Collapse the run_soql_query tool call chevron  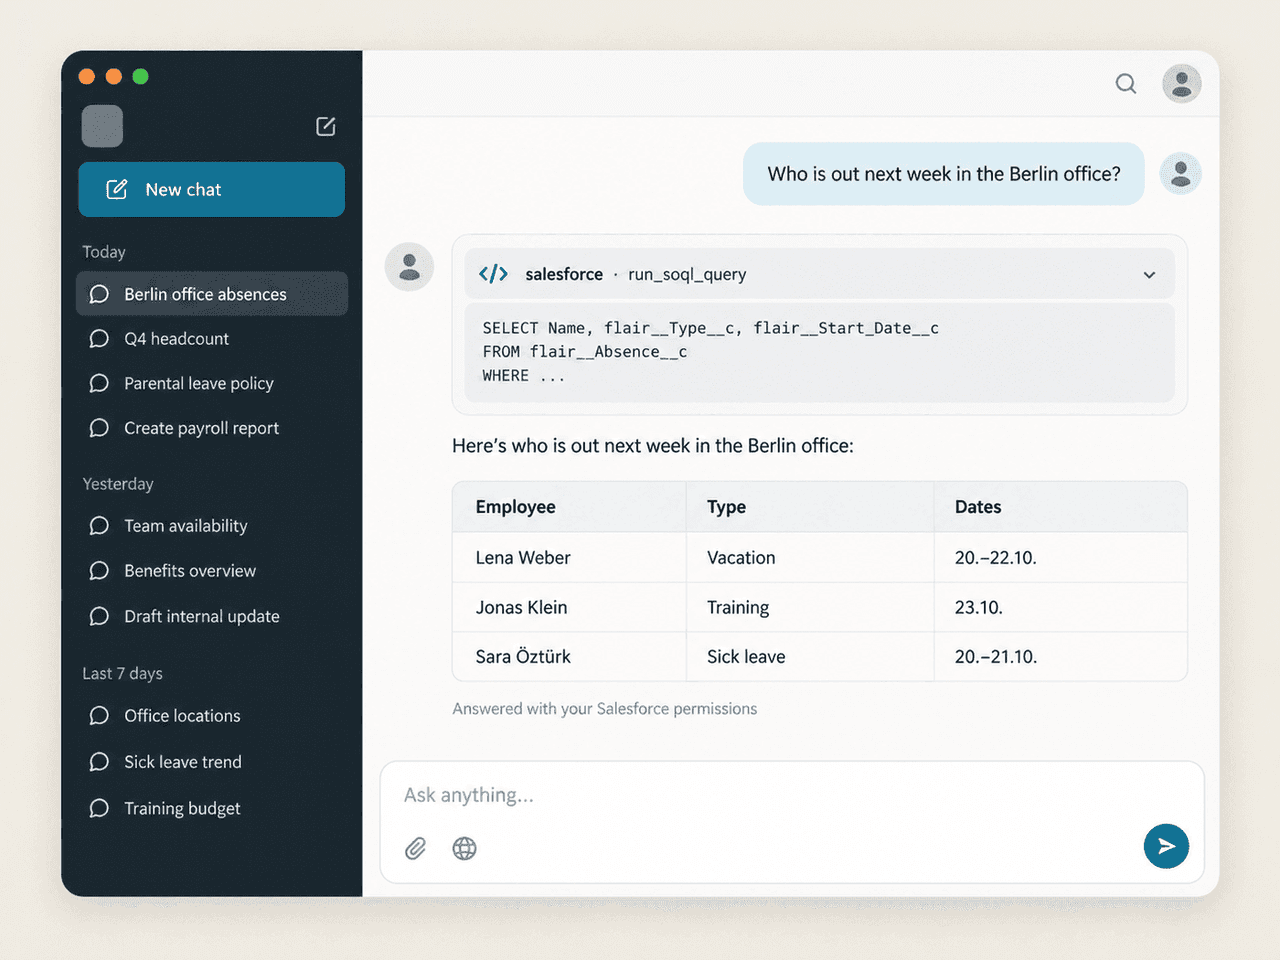1150,275
